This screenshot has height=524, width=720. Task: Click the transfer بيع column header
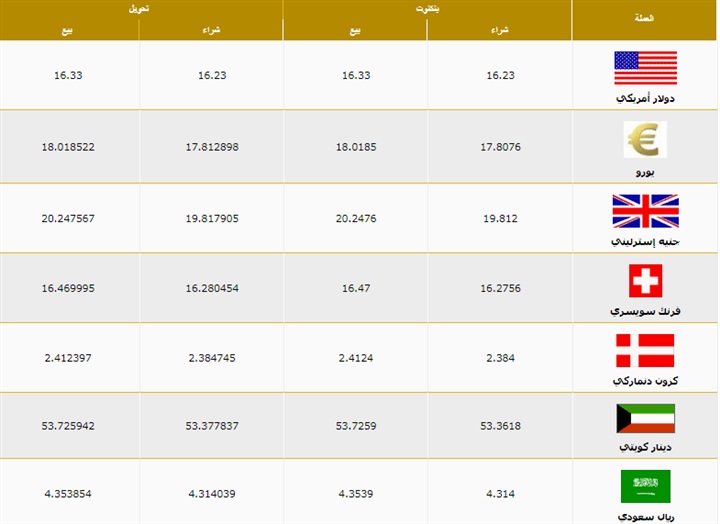(70, 30)
